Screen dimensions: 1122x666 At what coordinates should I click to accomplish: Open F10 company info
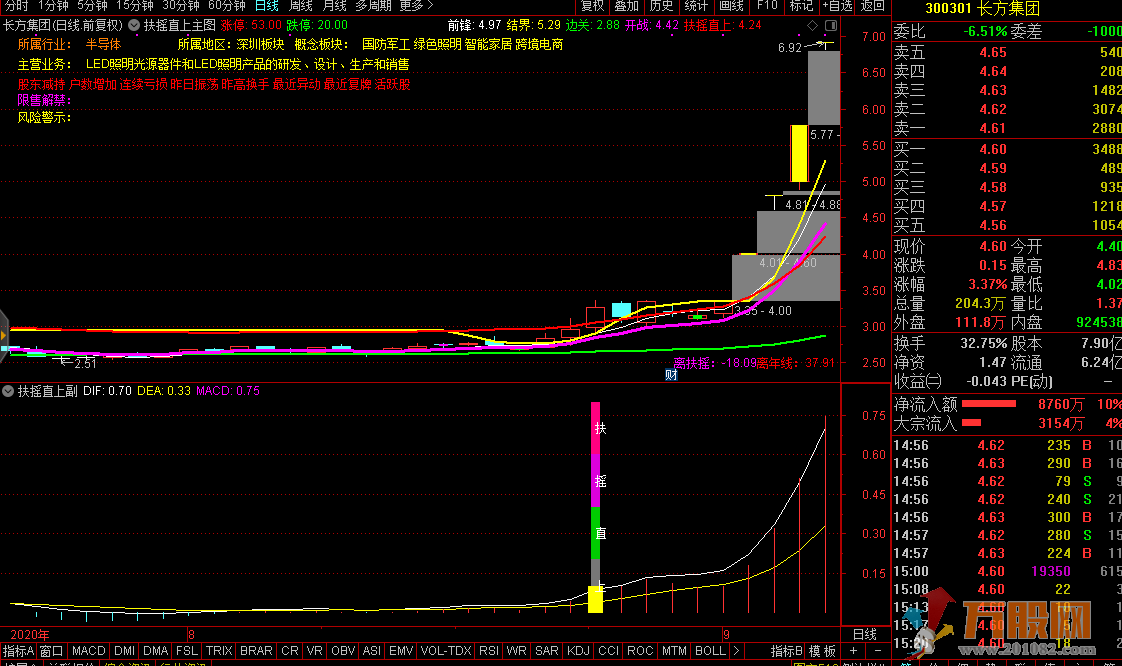767,6
